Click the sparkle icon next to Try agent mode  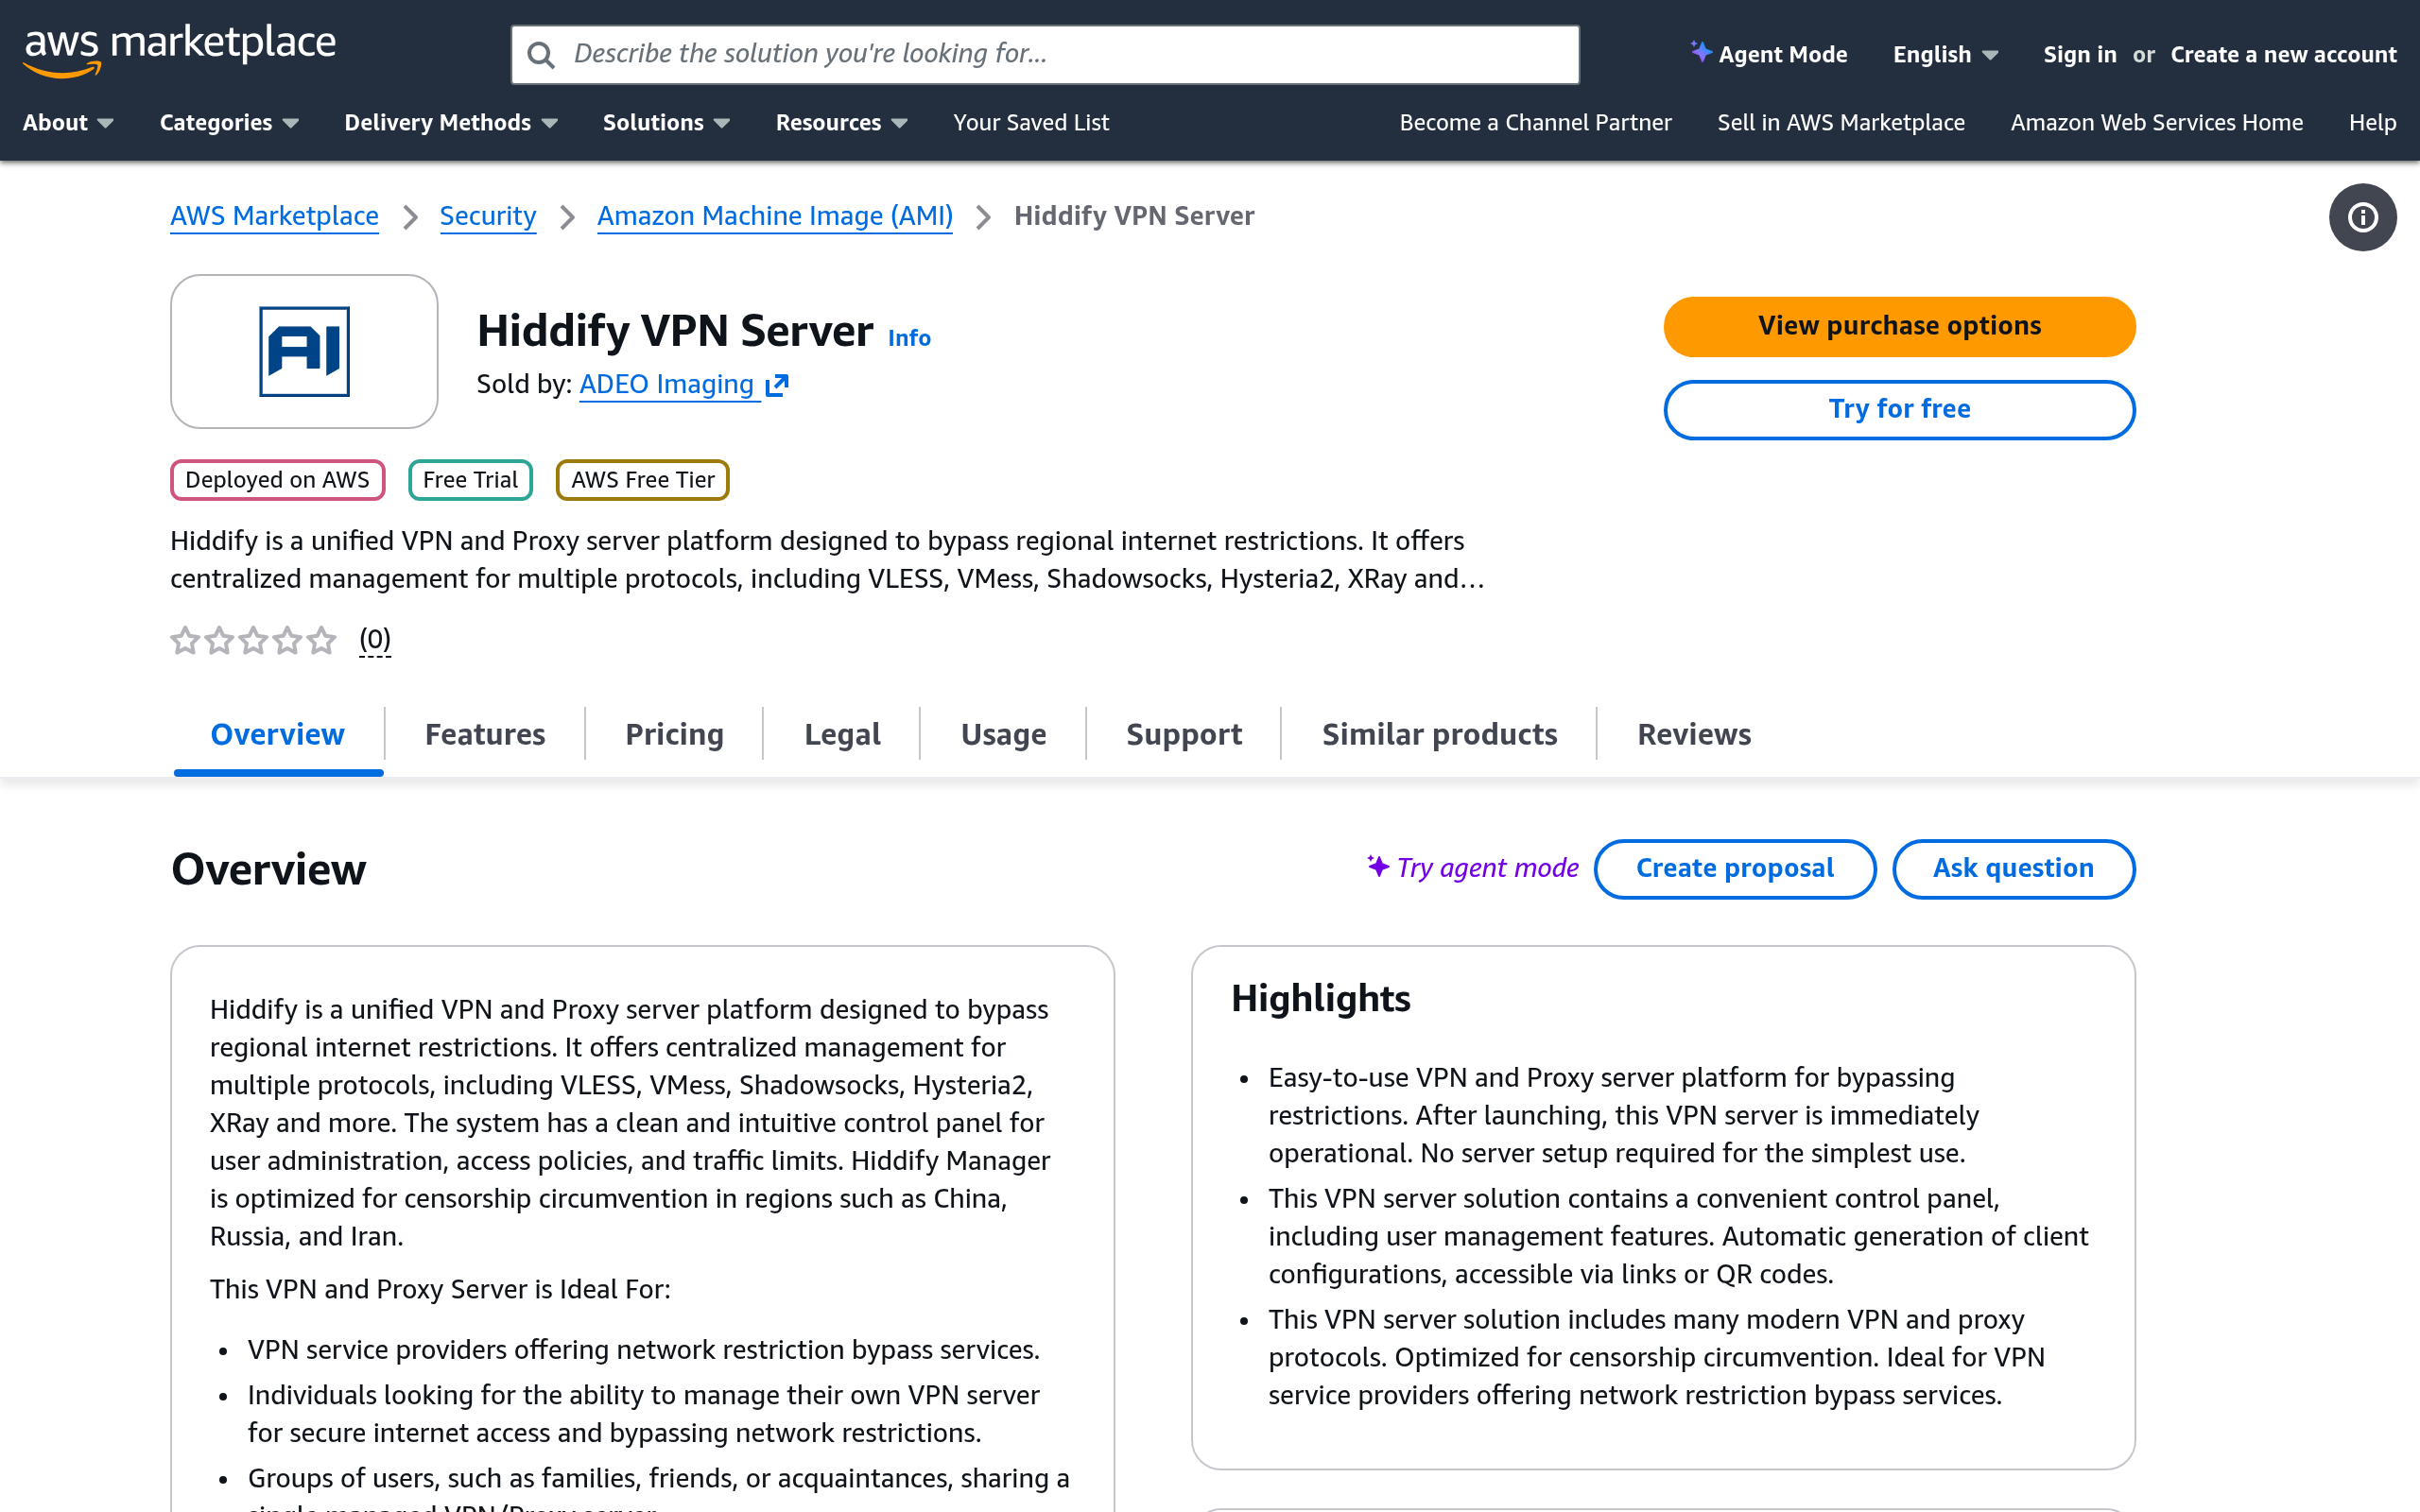[1376, 867]
